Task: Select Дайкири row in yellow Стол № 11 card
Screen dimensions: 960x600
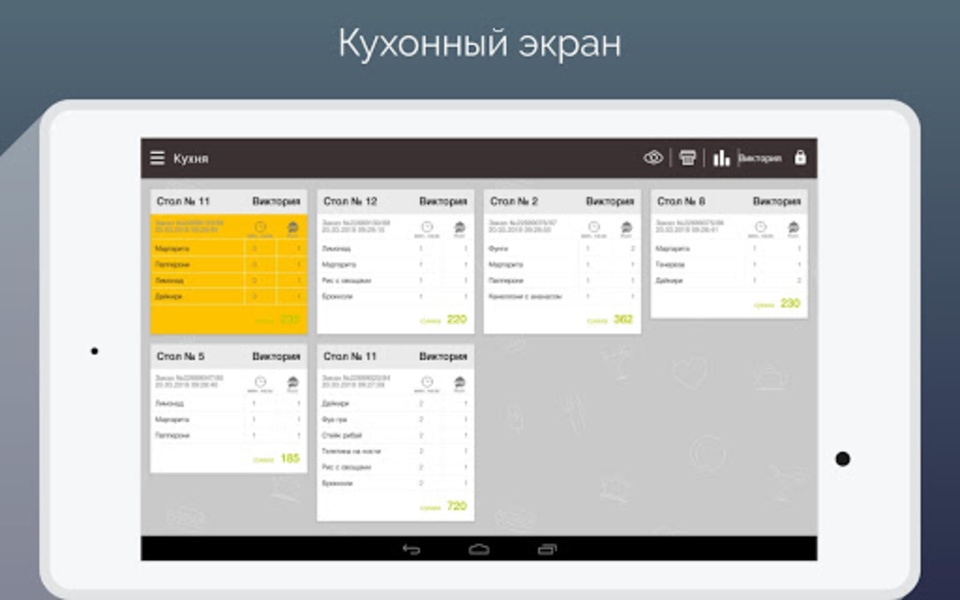Action: (228, 296)
